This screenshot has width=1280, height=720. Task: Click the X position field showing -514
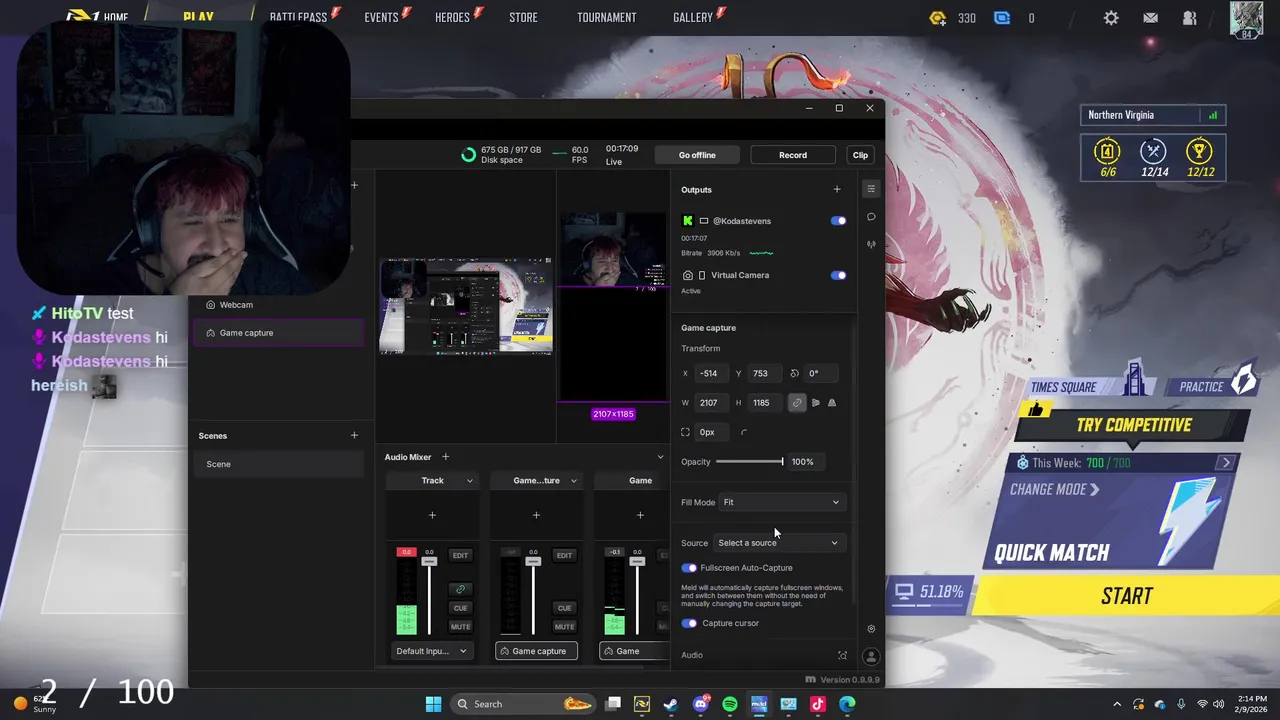click(x=712, y=373)
